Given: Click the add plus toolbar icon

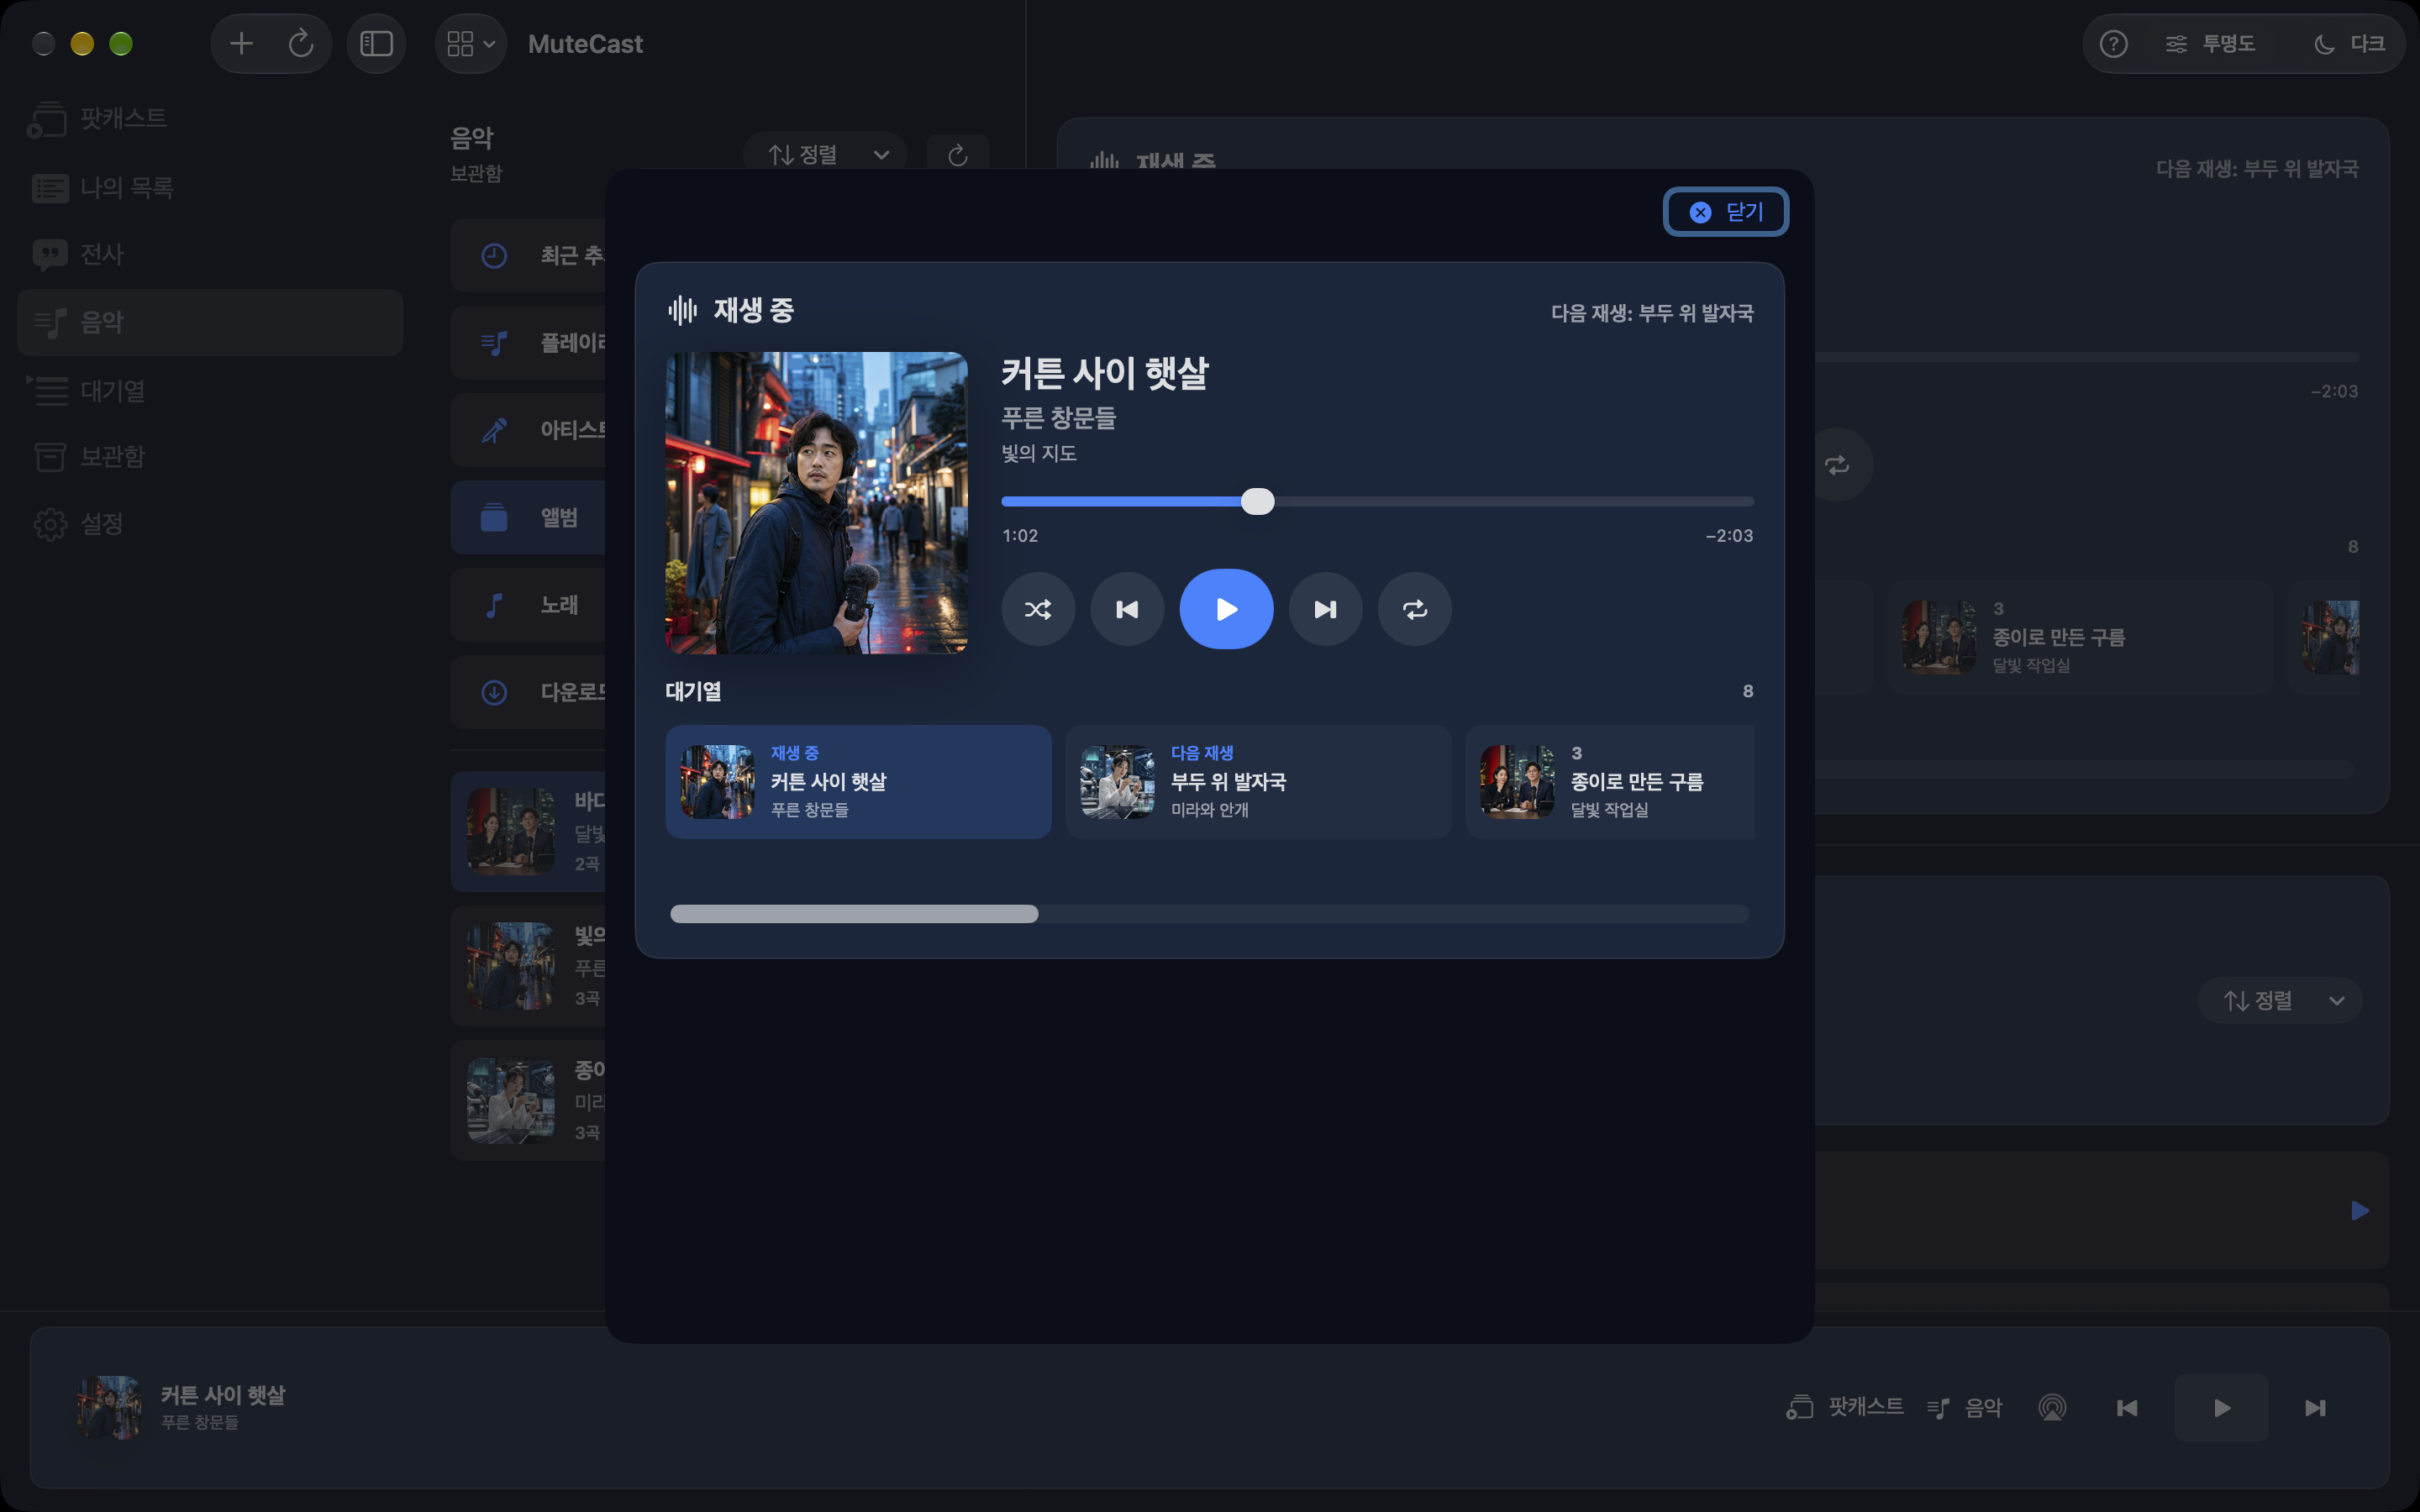Looking at the screenshot, I should (x=241, y=43).
